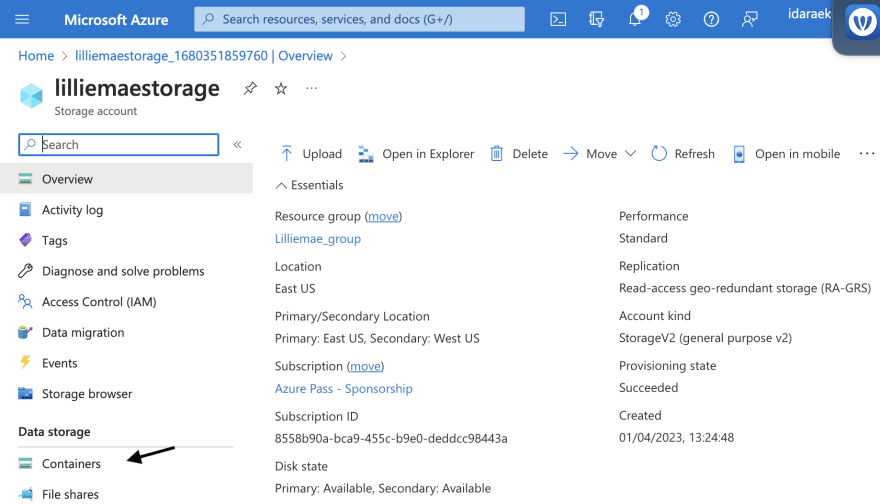Viewport: 880px width, 504px height.
Task: Click the Move arrow icon
Action: tap(570, 153)
